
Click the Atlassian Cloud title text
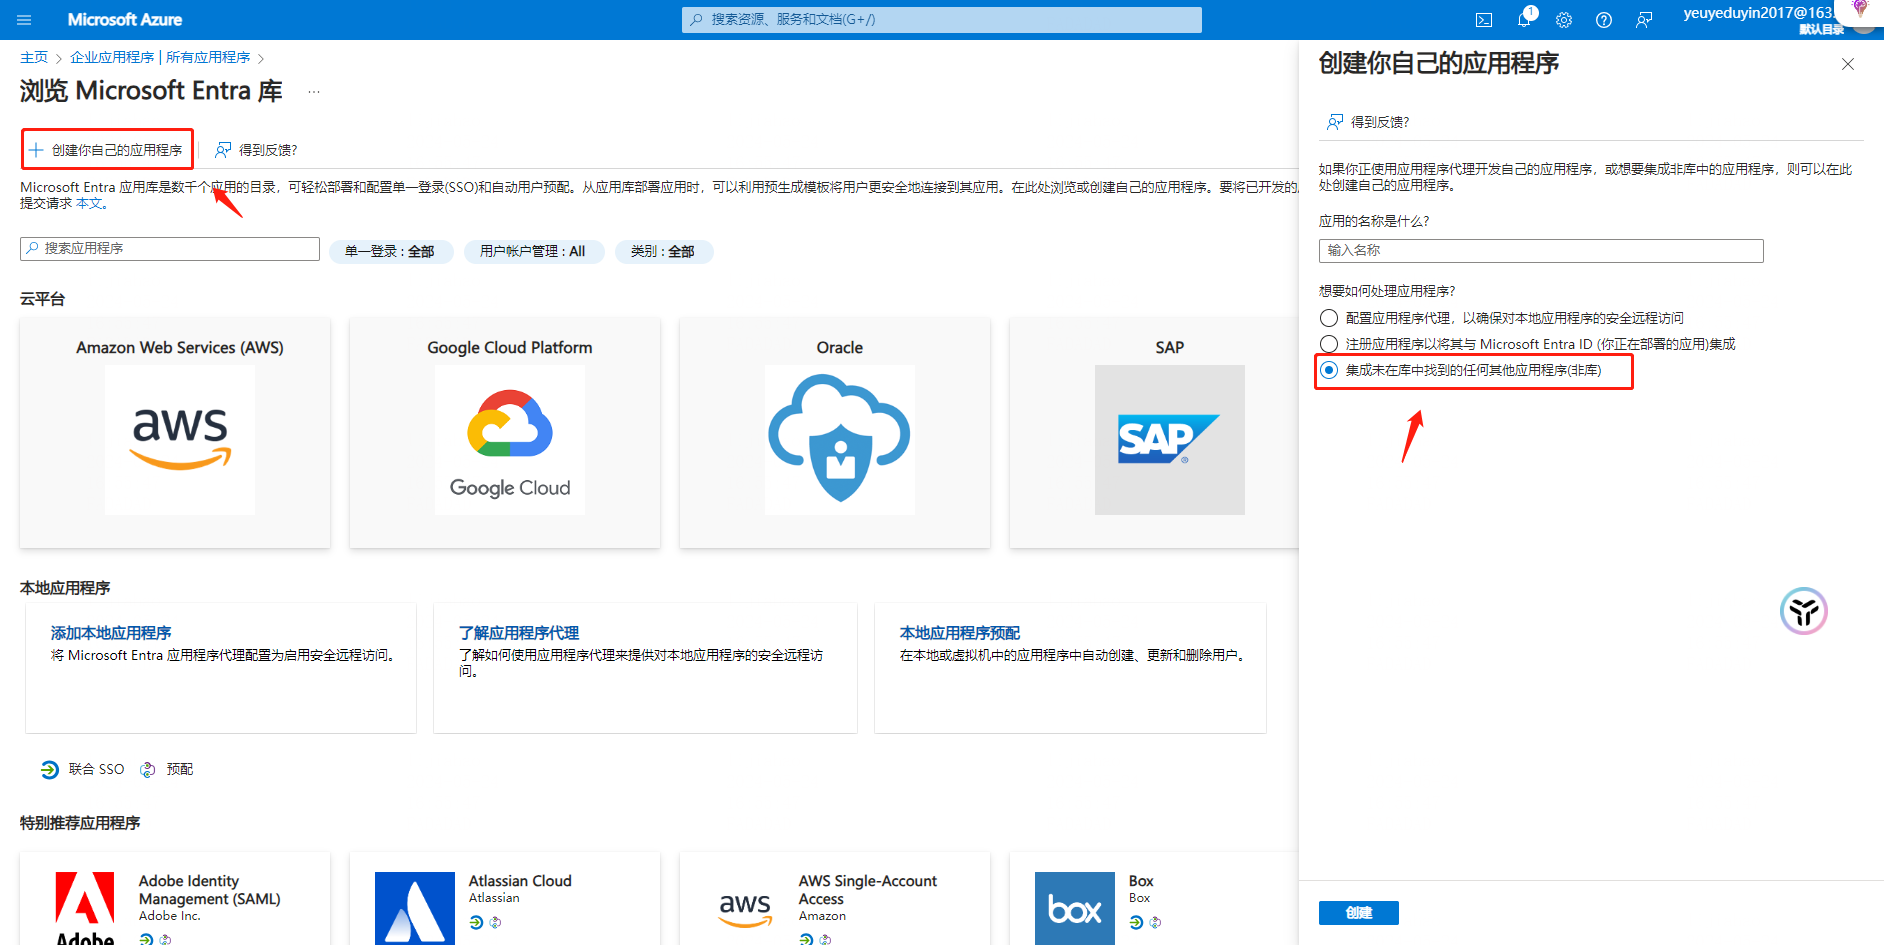click(520, 881)
